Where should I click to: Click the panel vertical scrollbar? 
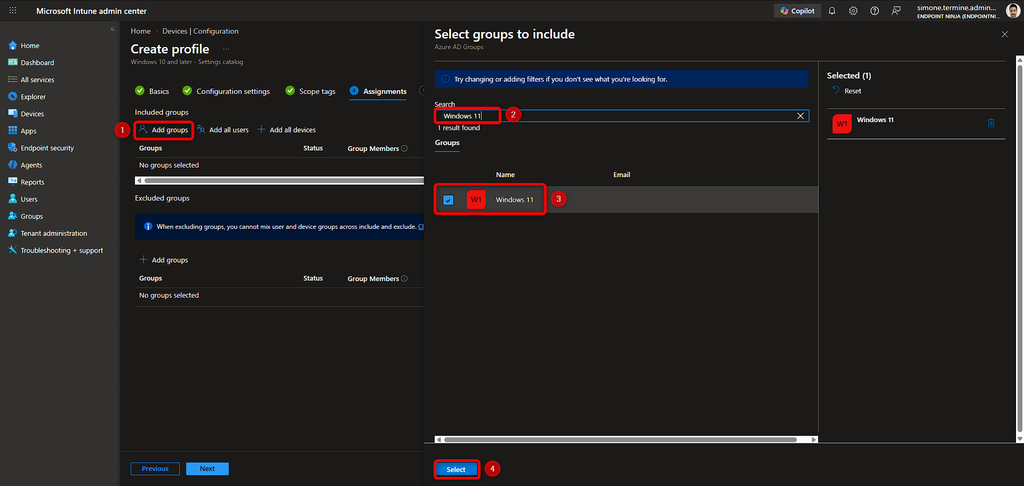point(1019,248)
